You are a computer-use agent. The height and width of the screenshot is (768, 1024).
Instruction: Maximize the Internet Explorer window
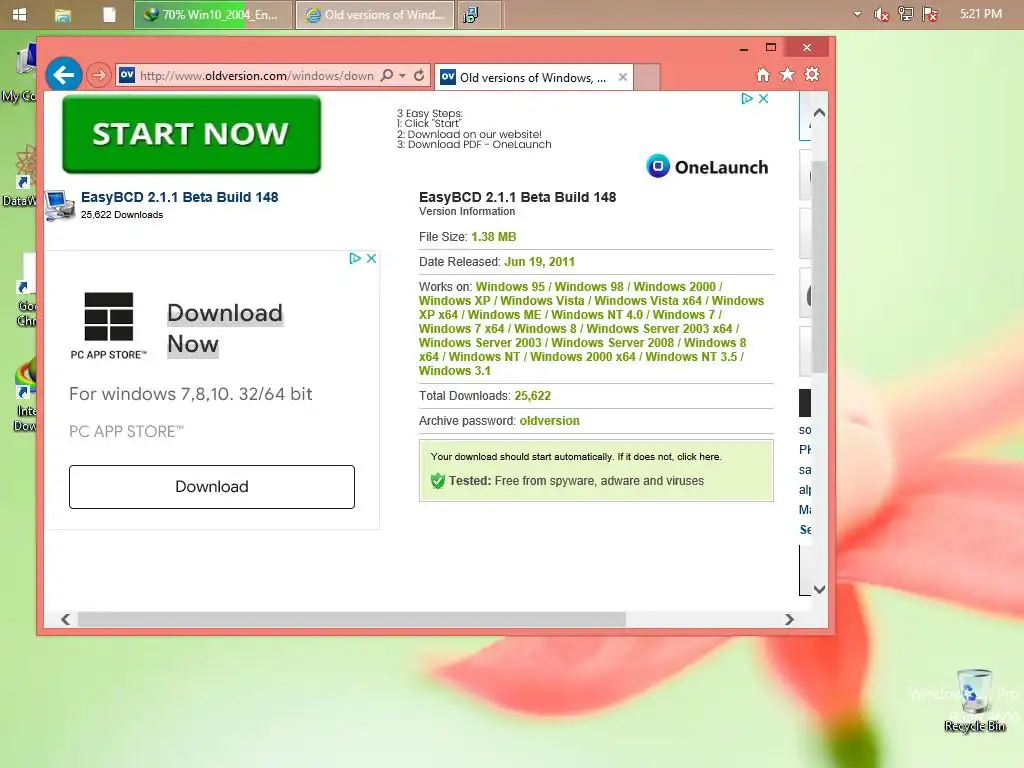(771, 48)
